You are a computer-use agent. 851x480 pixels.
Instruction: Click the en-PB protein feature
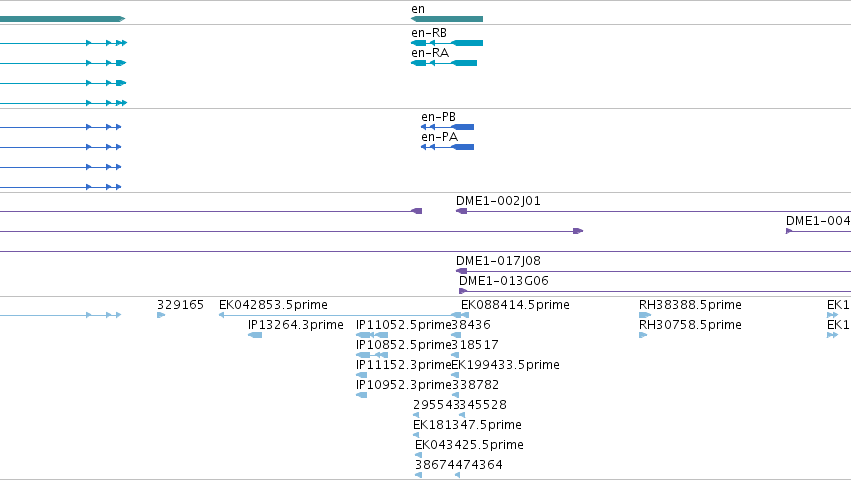(447, 127)
